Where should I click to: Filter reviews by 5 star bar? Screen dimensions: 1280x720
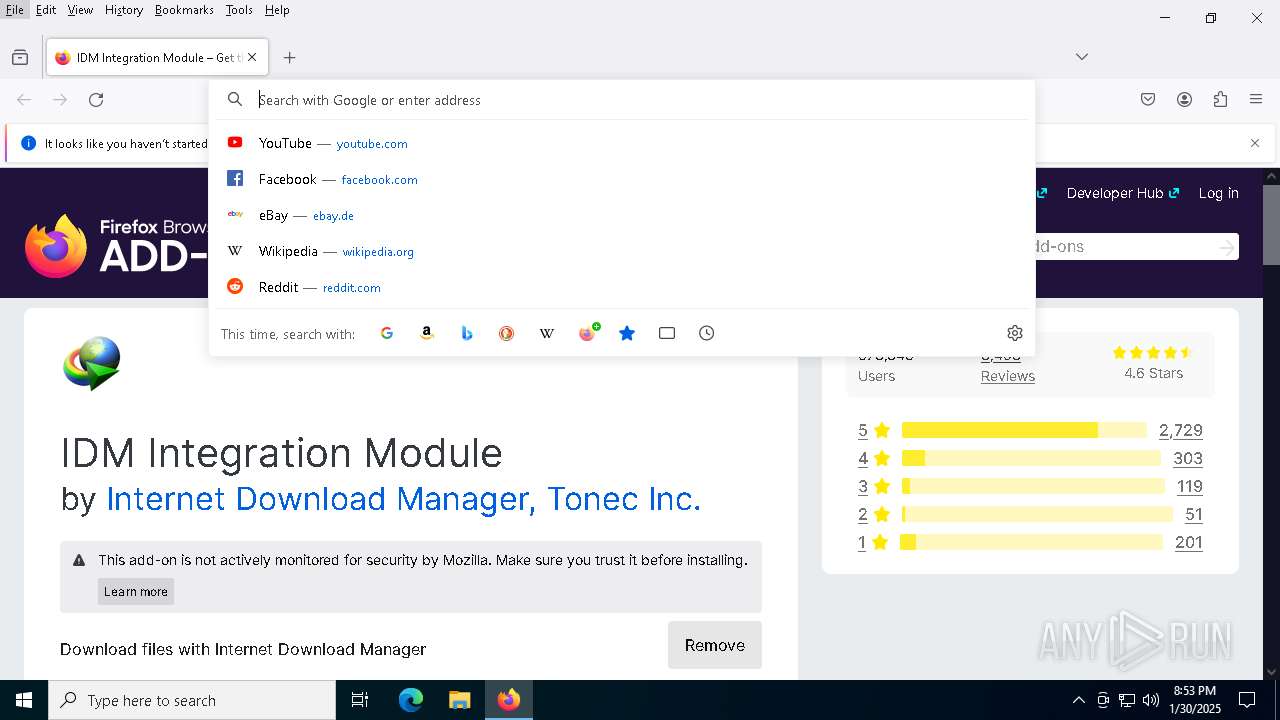[1024, 430]
